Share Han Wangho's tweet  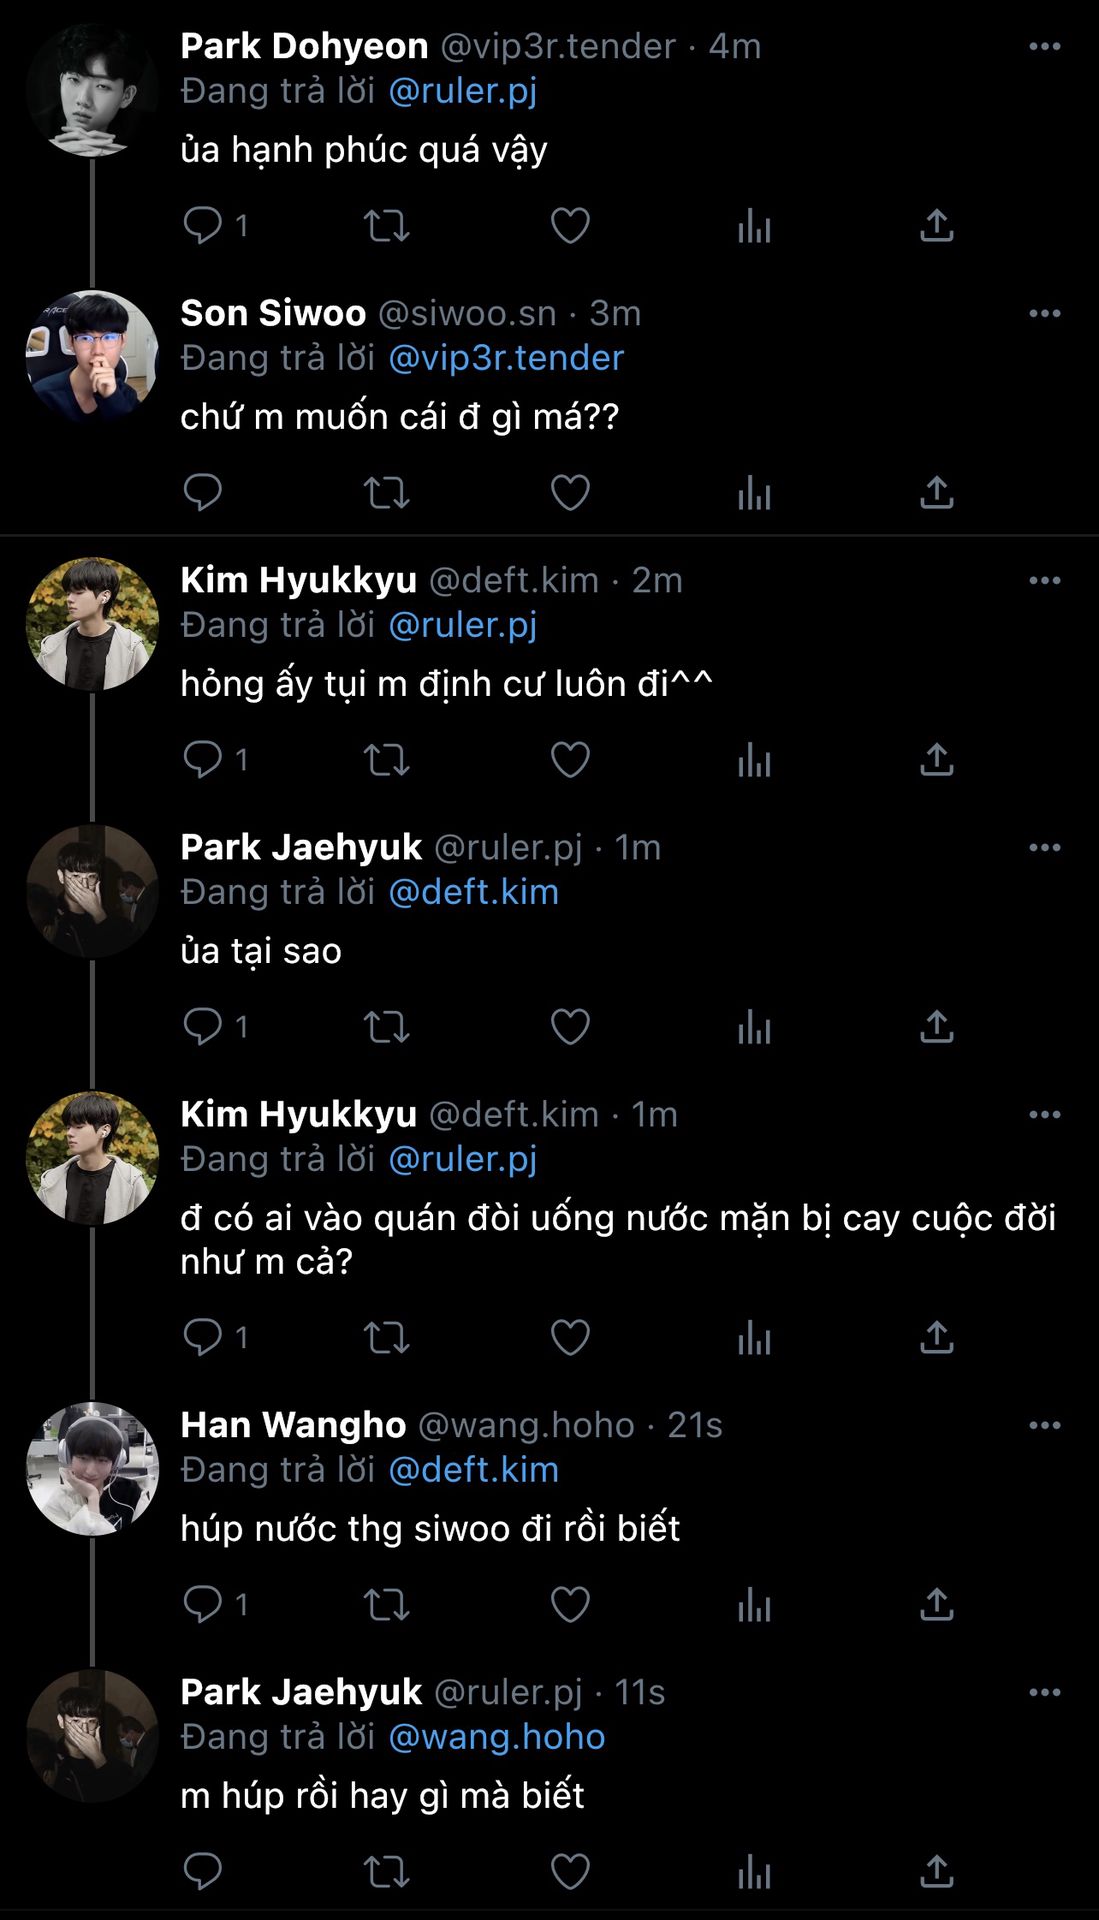(x=936, y=1604)
